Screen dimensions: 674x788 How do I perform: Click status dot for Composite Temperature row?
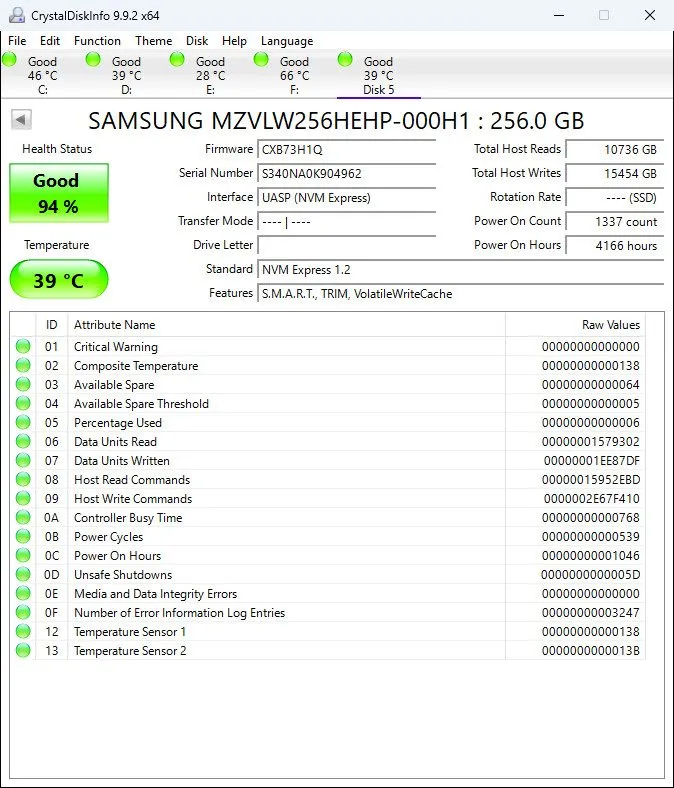click(x=23, y=365)
